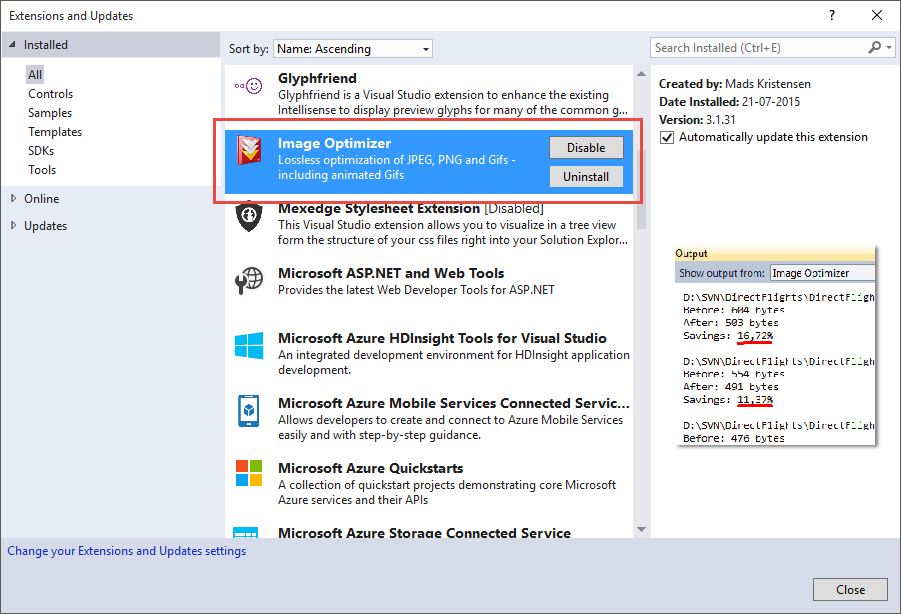901x614 pixels.
Task: Click the Mexedge Stylesheet Extension shield icon
Action: click(249, 216)
